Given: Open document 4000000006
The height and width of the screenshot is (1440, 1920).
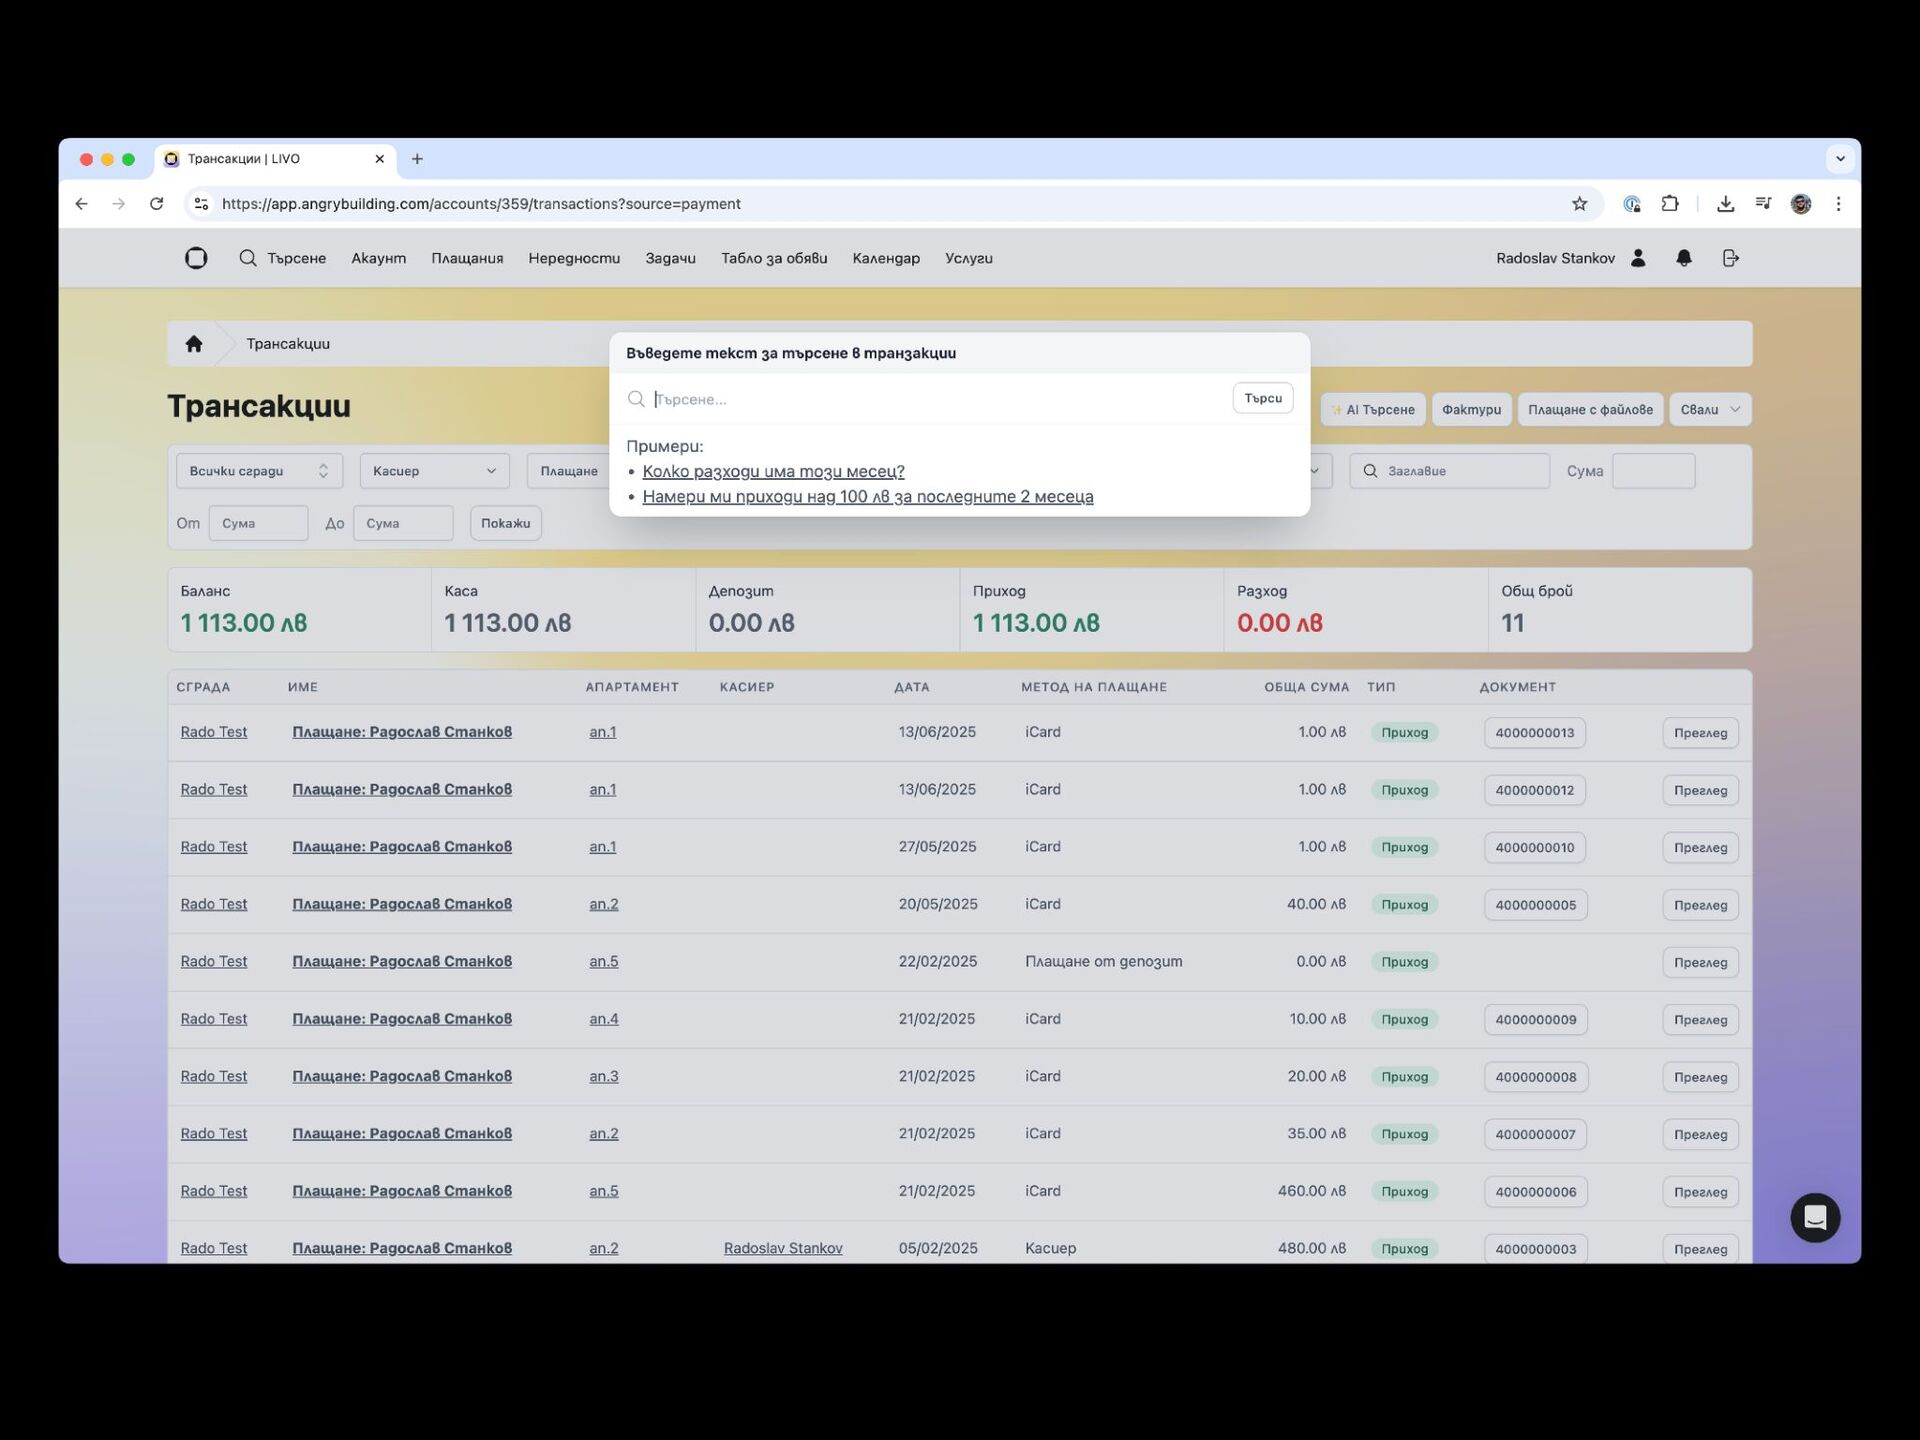Looking at the screenshot, I should pyautogui.click(x=1536, y=1192).
